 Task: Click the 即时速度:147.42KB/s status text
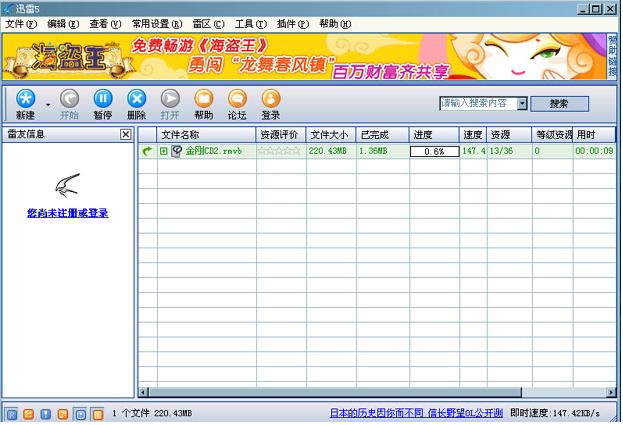click(555, 413)
